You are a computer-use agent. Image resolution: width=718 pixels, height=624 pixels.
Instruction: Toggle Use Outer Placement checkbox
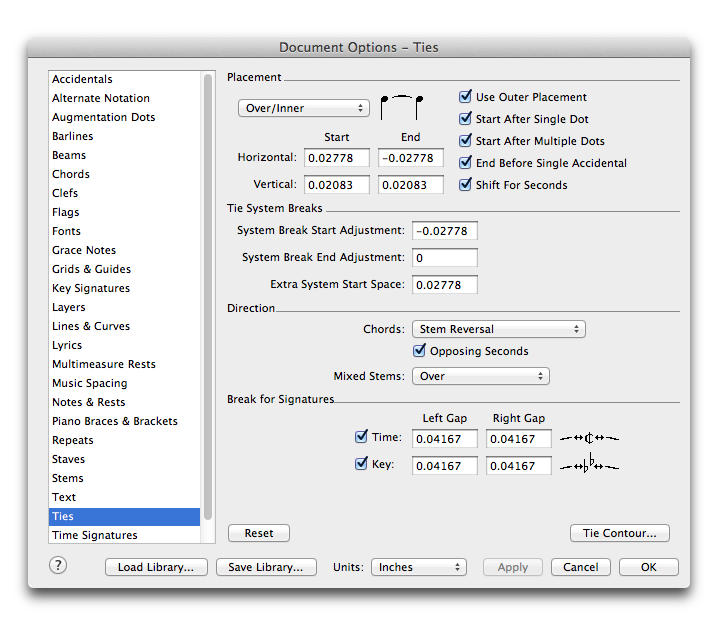point(465,97)
